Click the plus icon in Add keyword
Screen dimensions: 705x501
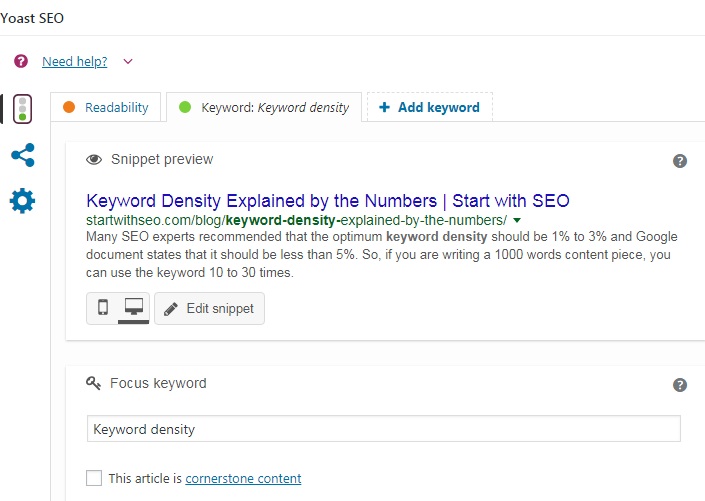coord(384,107)
